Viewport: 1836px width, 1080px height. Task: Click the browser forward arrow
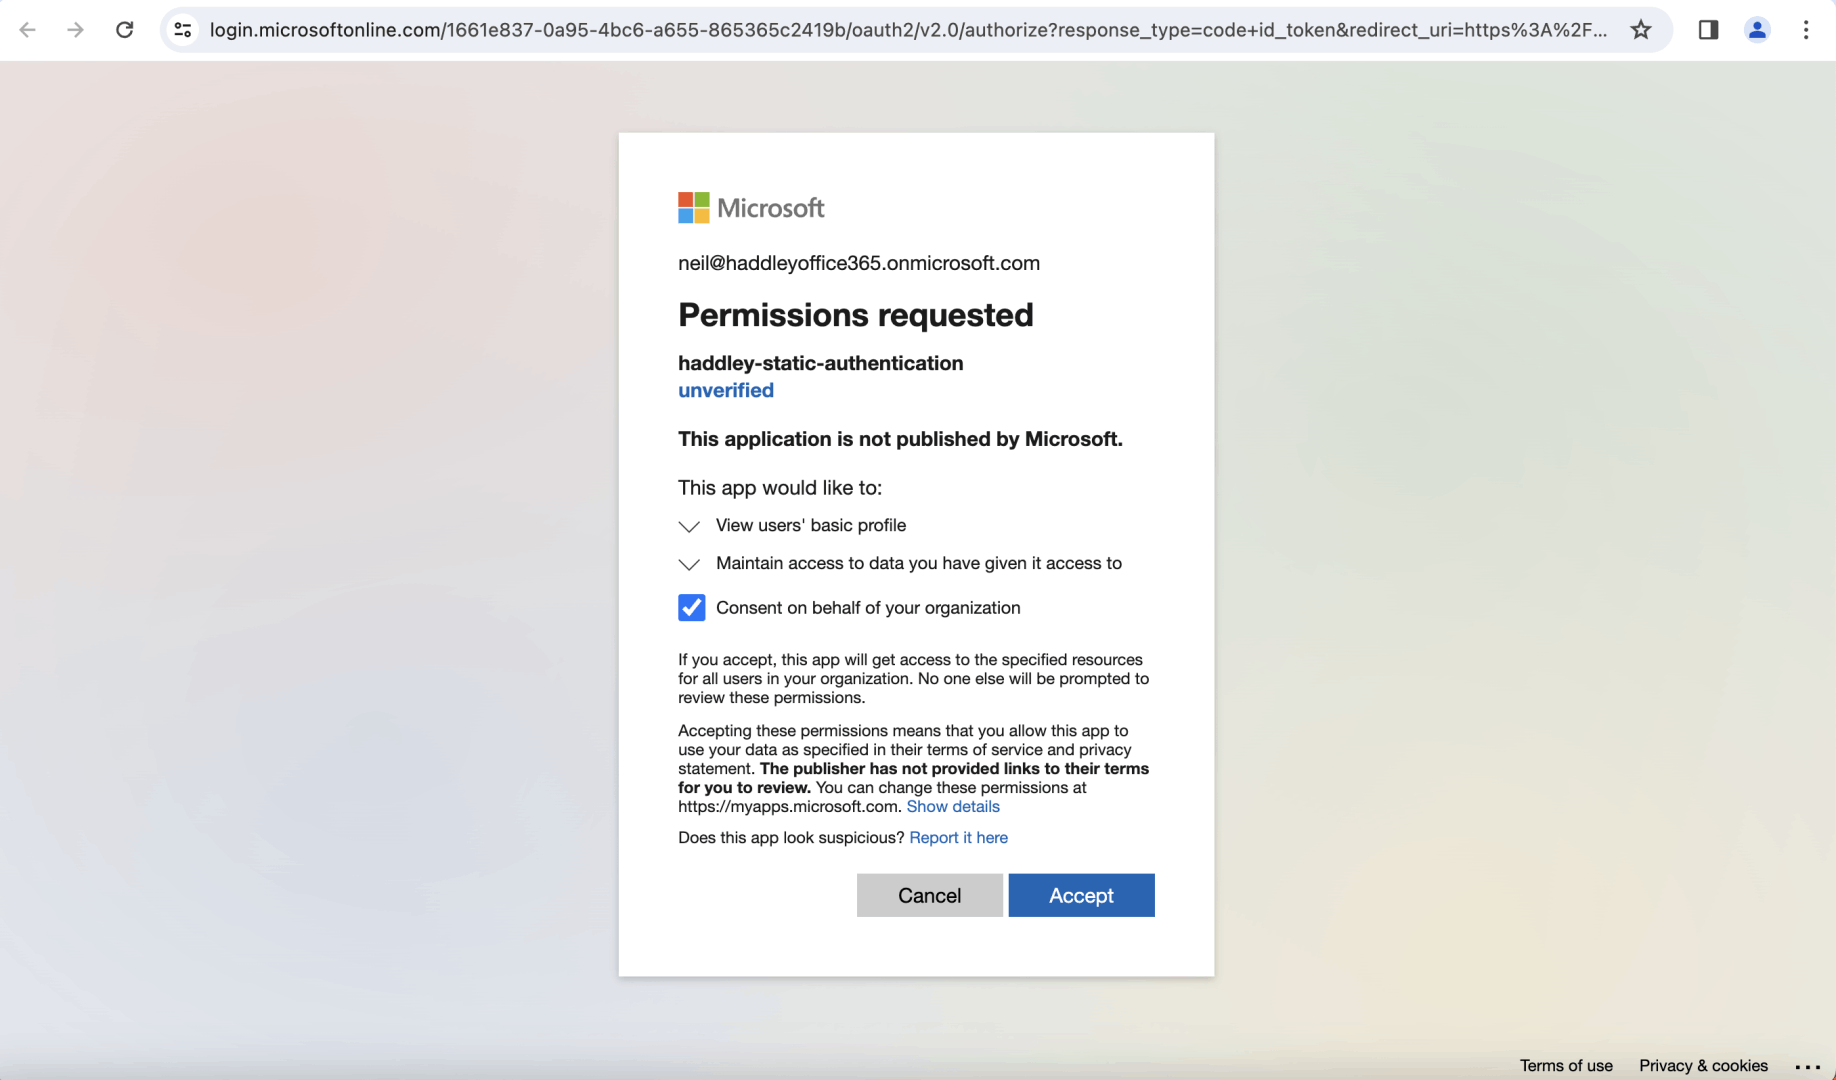coord(76,30)
